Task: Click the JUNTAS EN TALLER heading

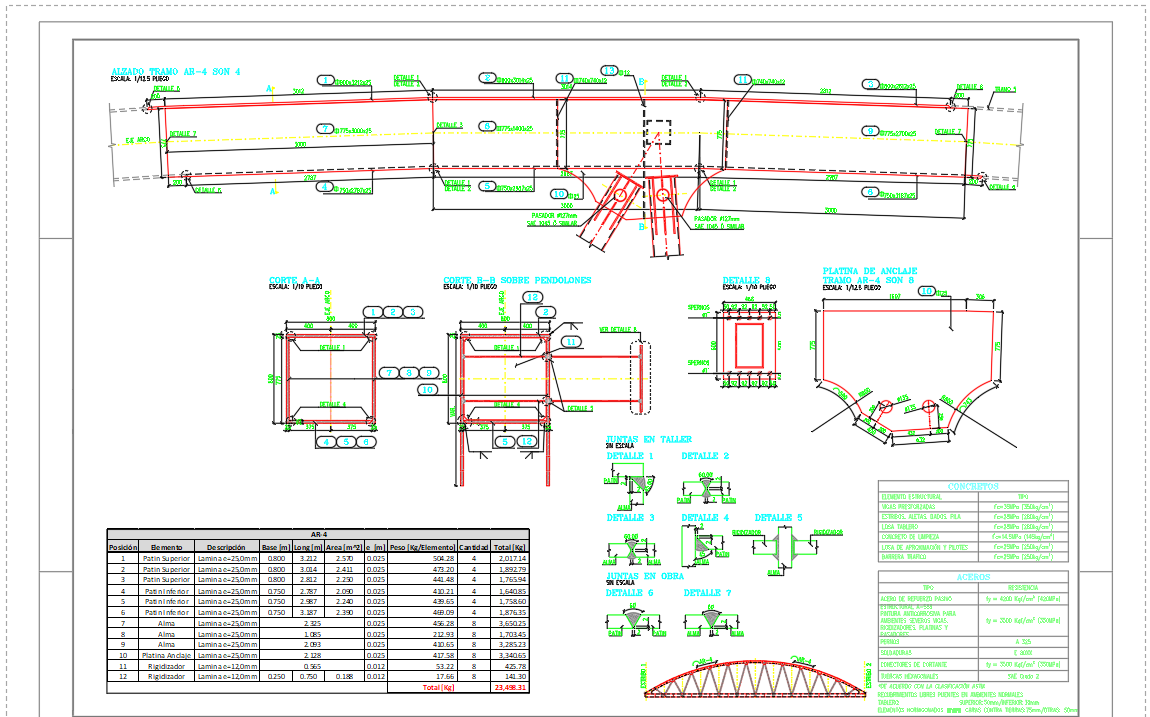Action: pyautogui.click(x=648, y=439)
